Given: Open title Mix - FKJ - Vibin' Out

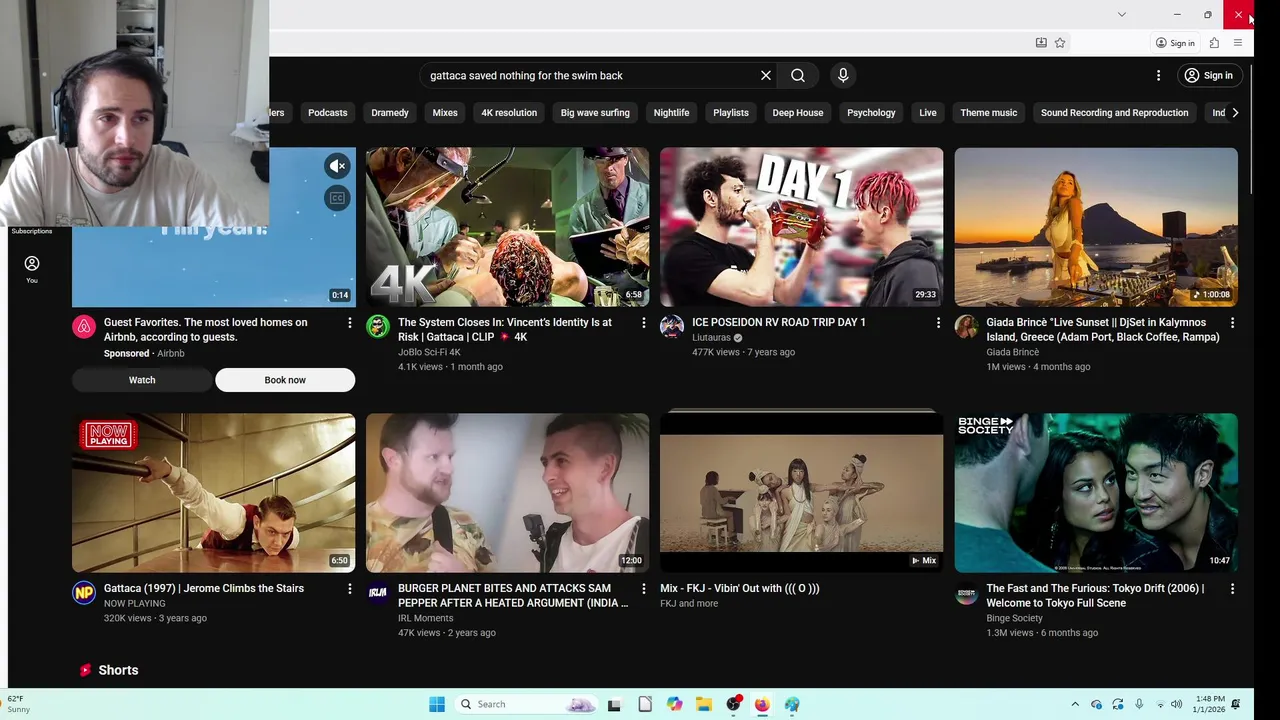Looking at the screenshot, I should pyautogui.click(x=740, y=588).
